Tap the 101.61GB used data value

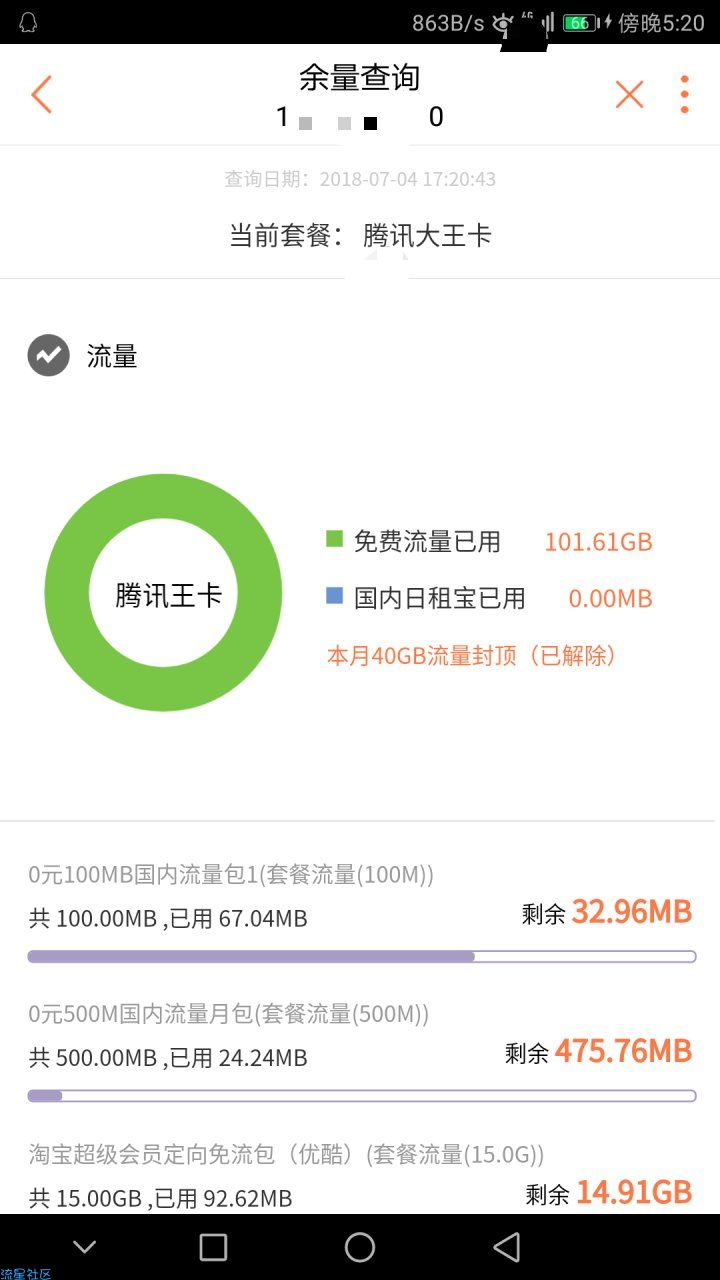(x=598, y=542)
